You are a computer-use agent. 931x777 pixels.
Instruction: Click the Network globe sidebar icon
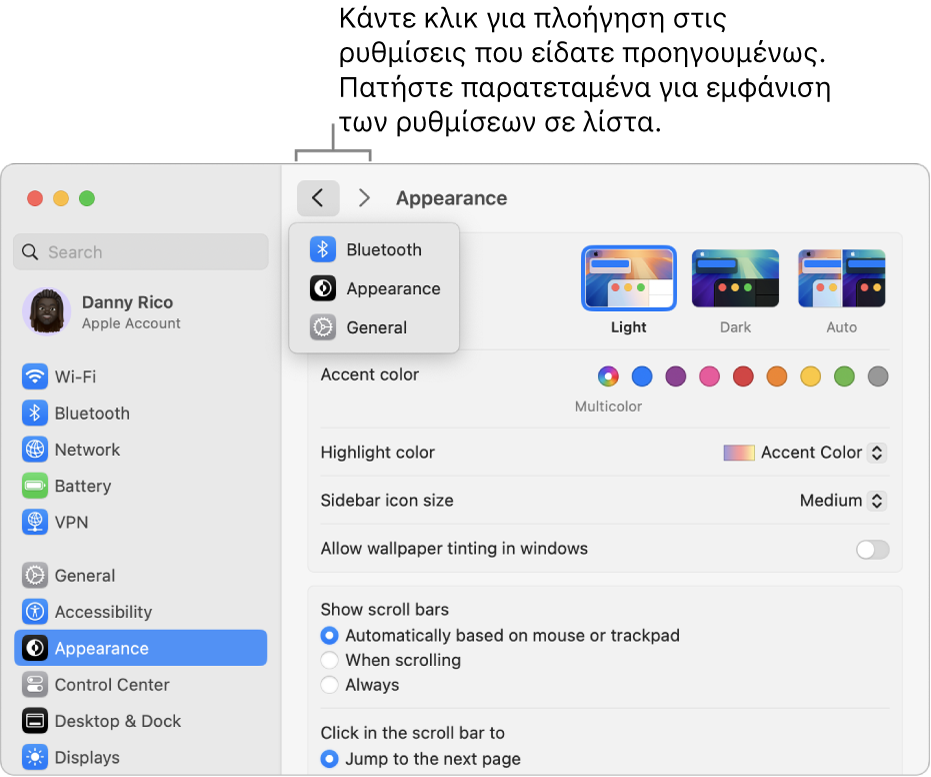[35, 449]
